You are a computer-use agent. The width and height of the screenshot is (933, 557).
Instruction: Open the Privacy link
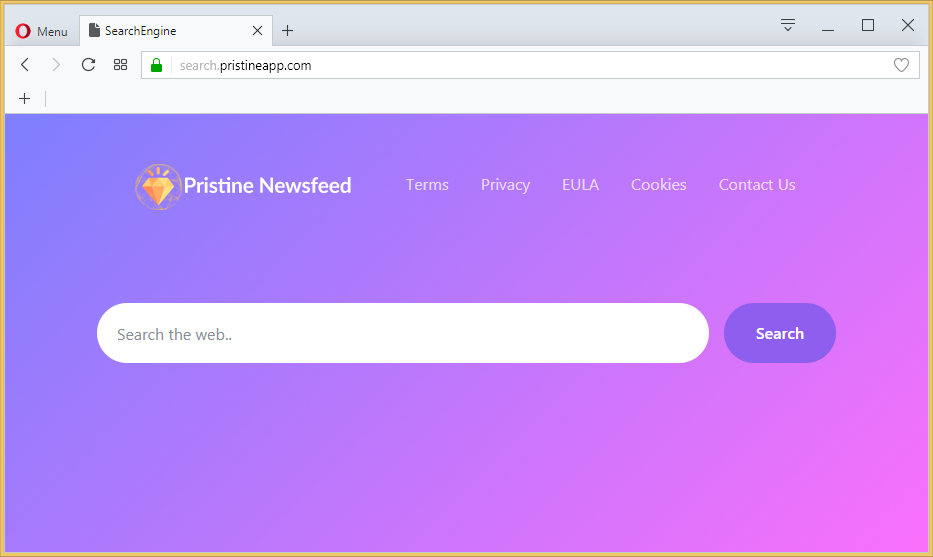pyautogui.click(x=505, y=185)
